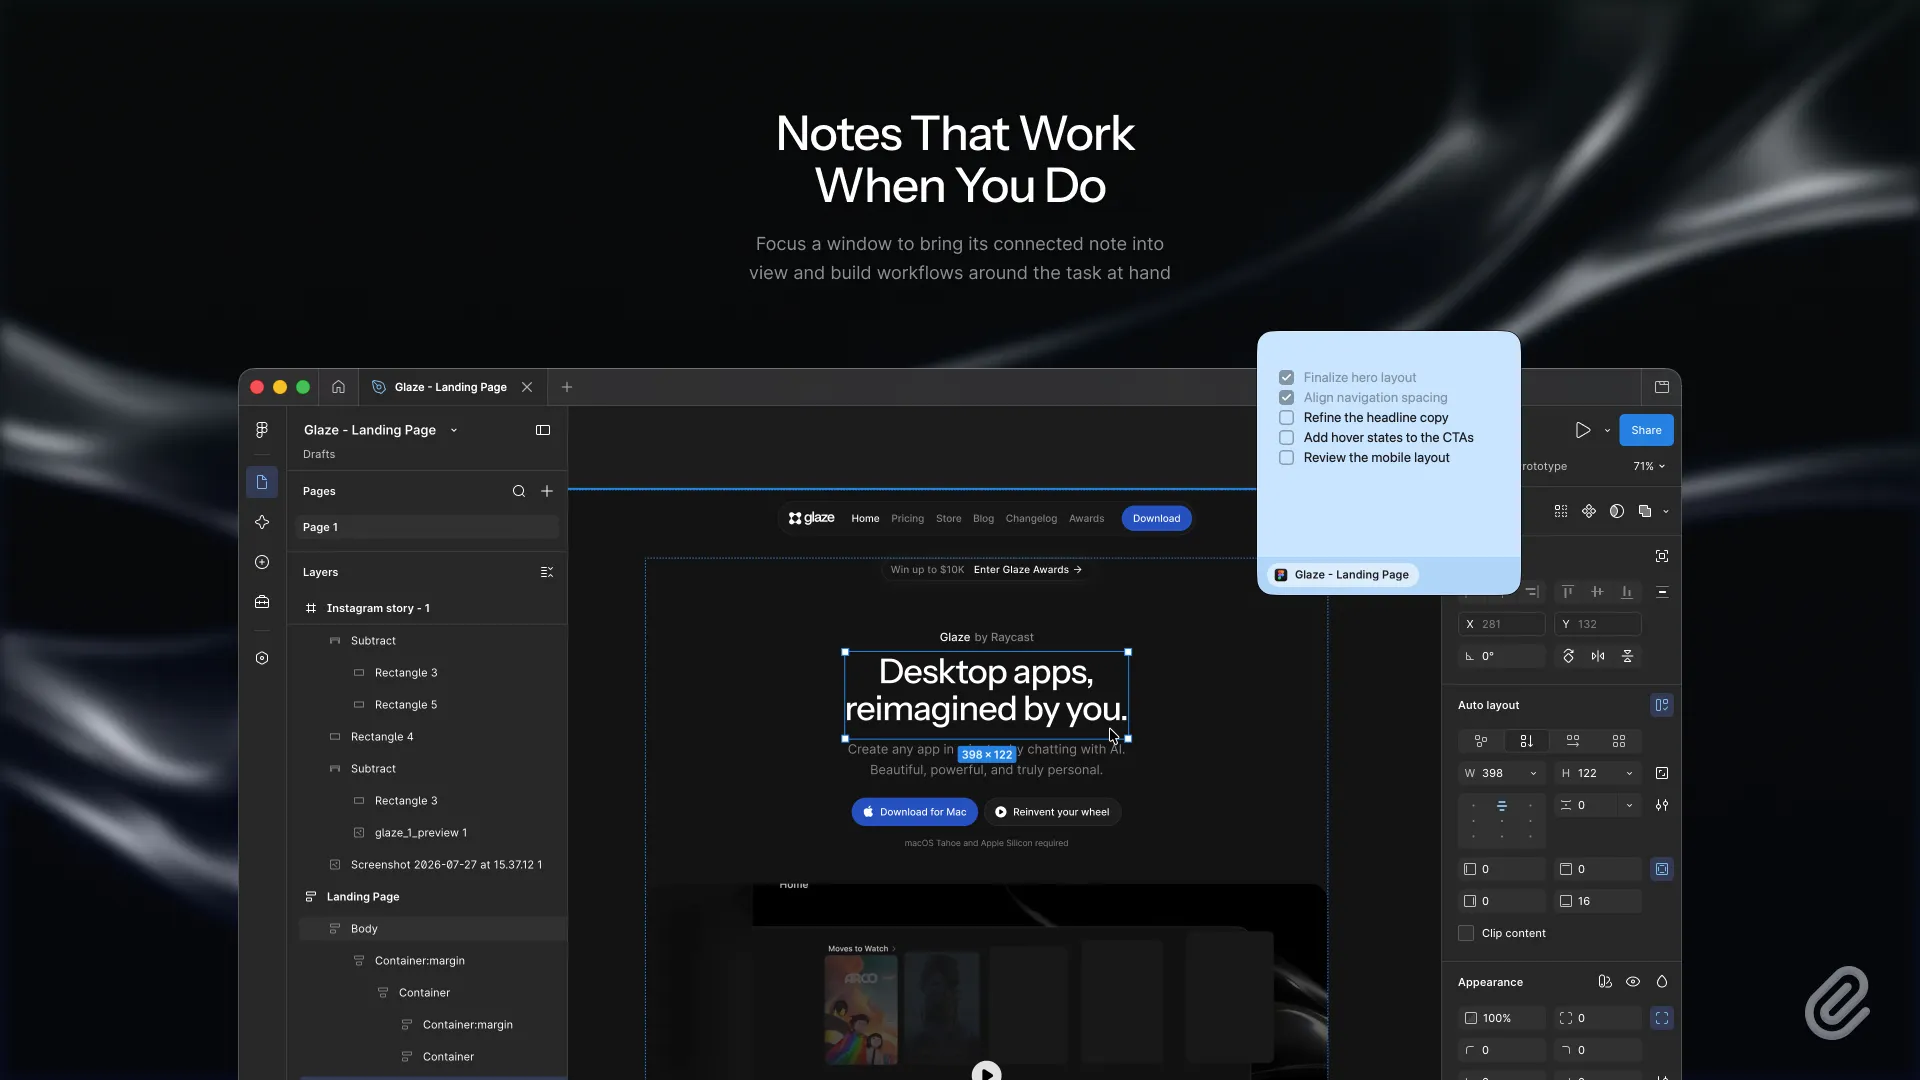Open panel icon at window top right
This screenshot has width=1920, height=1080.
click(x=1662, y=387)
